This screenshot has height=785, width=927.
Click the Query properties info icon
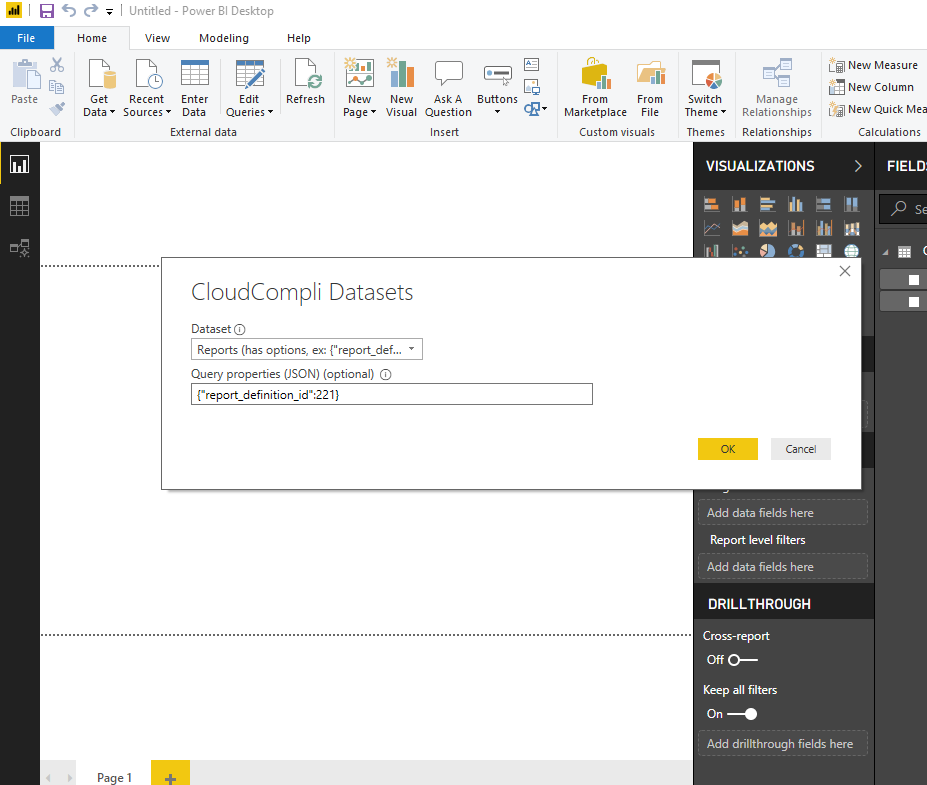click(385, 375)
